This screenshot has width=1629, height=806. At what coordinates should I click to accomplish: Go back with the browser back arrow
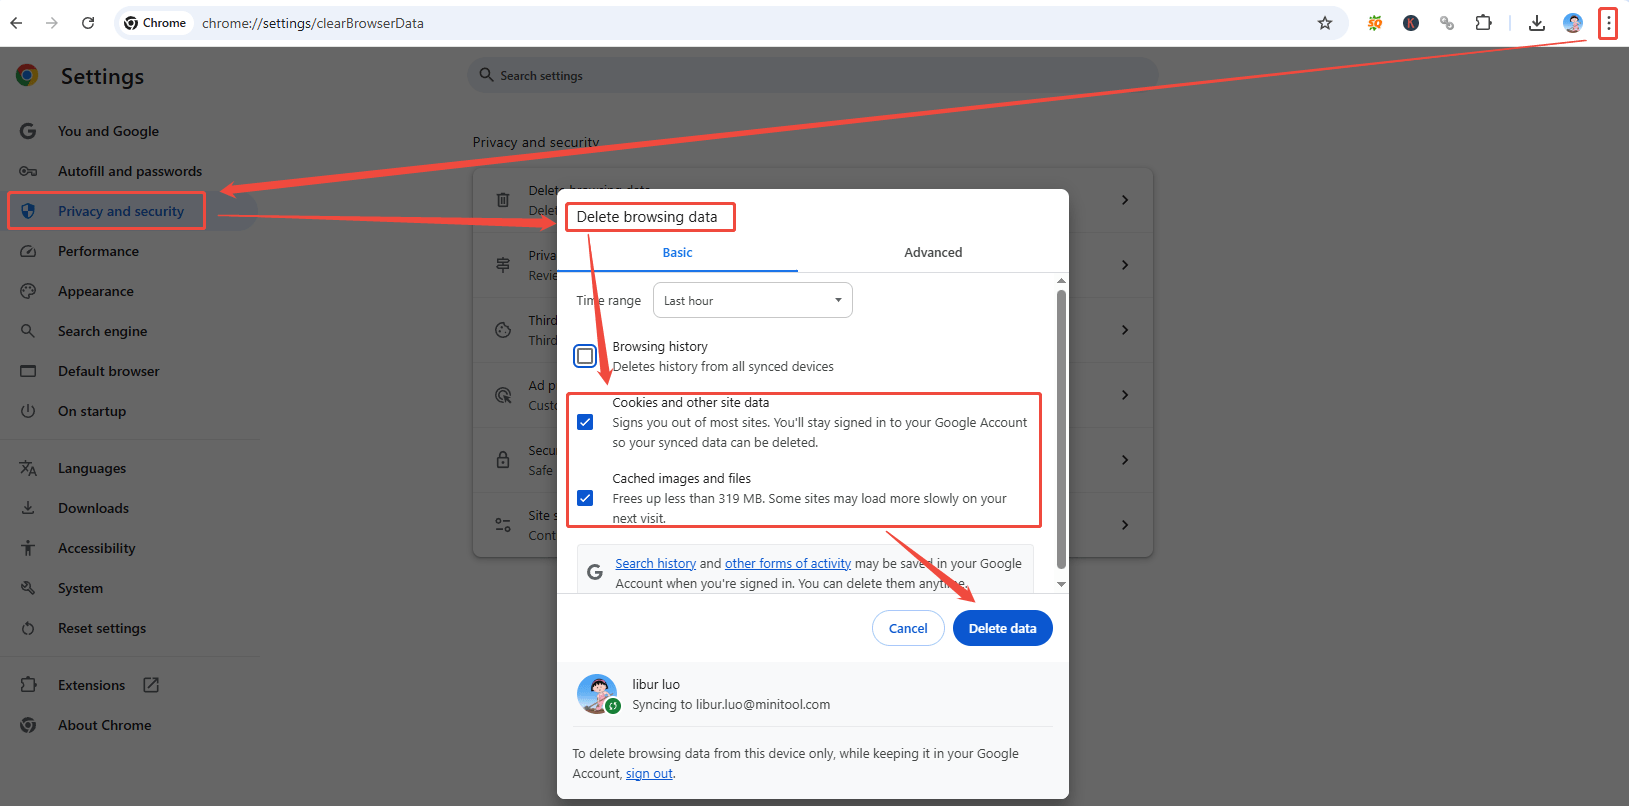click(16, 23)
